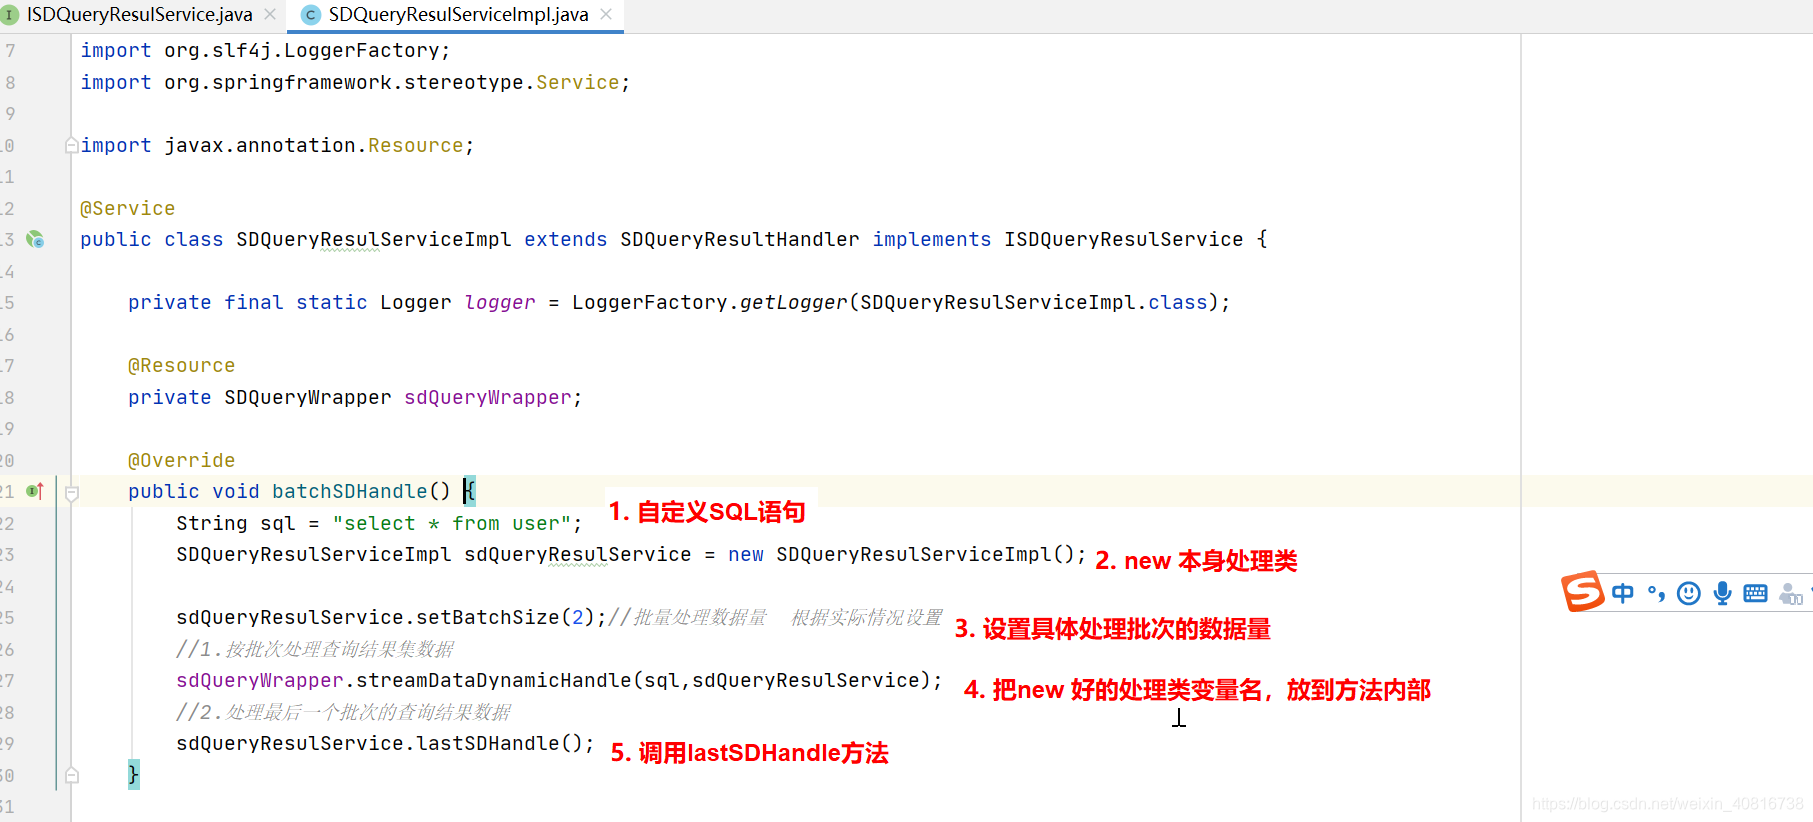Click the microphone voice input icon

pos(1722,593)
